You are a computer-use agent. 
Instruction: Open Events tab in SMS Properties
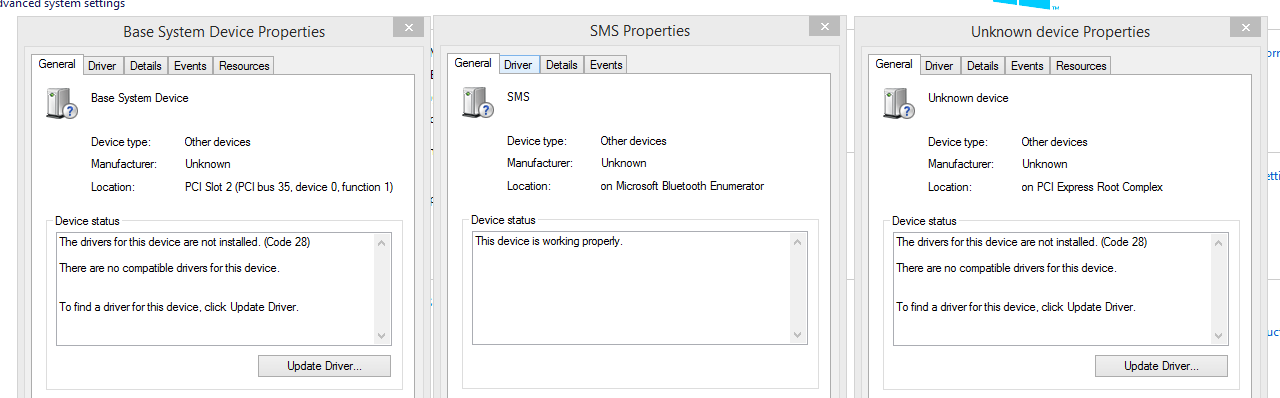click(x=606, y=65)
